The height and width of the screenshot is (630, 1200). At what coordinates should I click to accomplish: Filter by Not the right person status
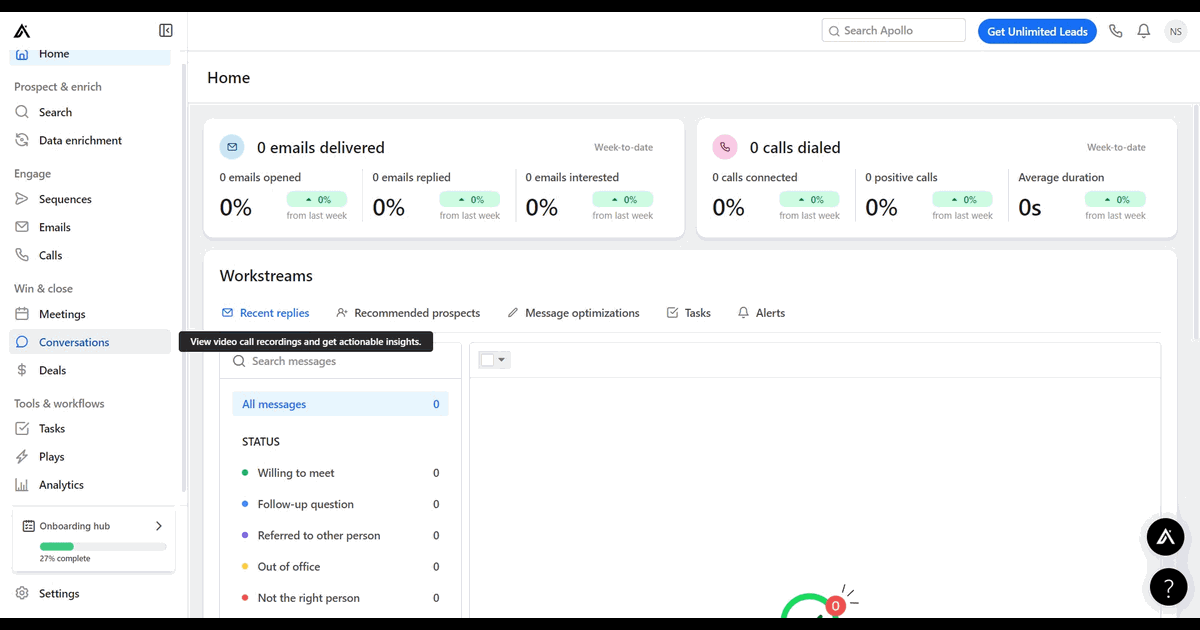coord(340,598)
